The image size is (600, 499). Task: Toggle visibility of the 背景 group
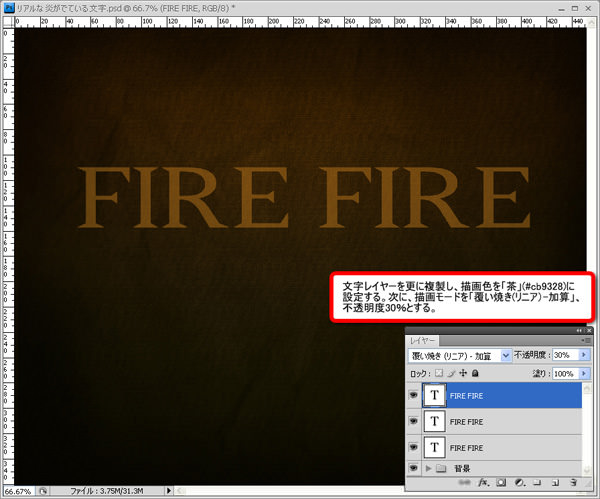[x=415, y=467]
